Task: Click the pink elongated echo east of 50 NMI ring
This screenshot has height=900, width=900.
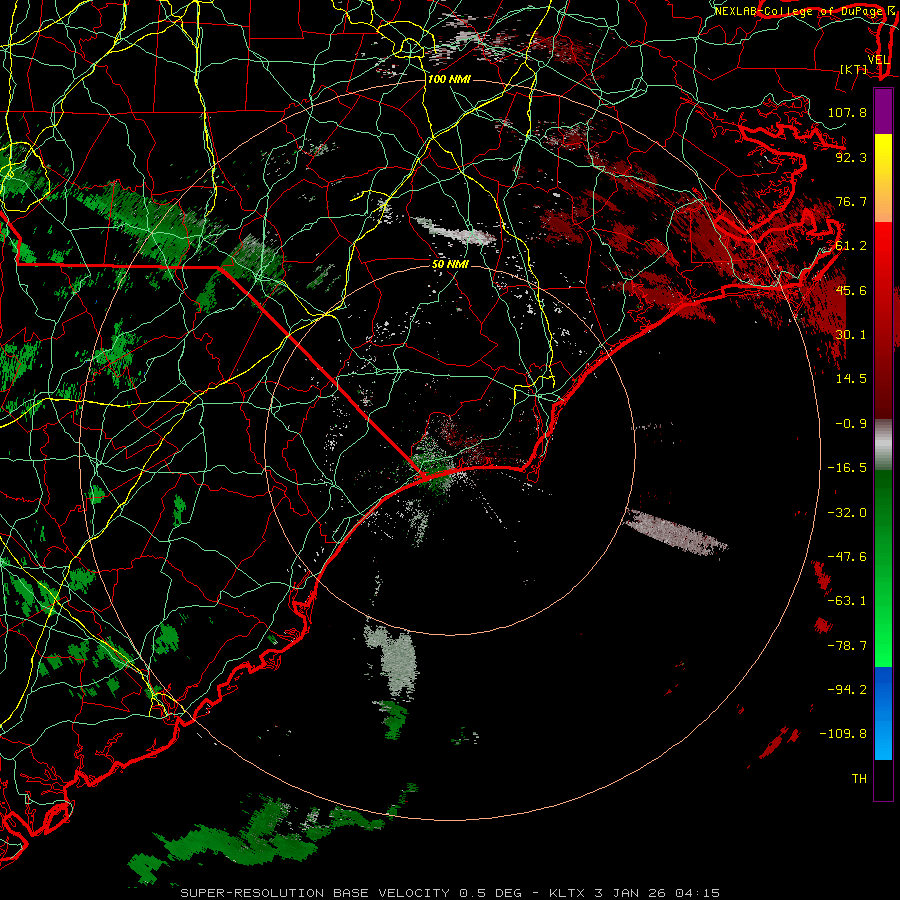Action: [x=675, y=532]
